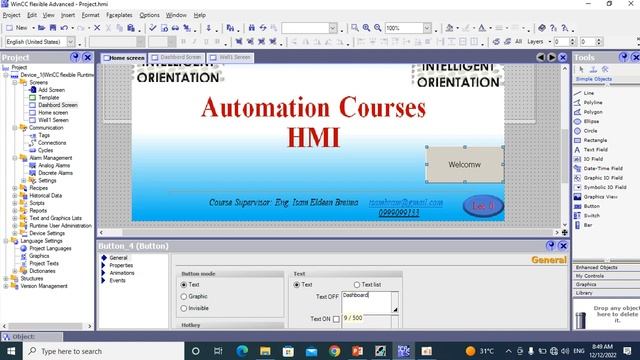Click the delete X icon in toolbar
This screenshot has width=640, height=360.
(97, 28)
